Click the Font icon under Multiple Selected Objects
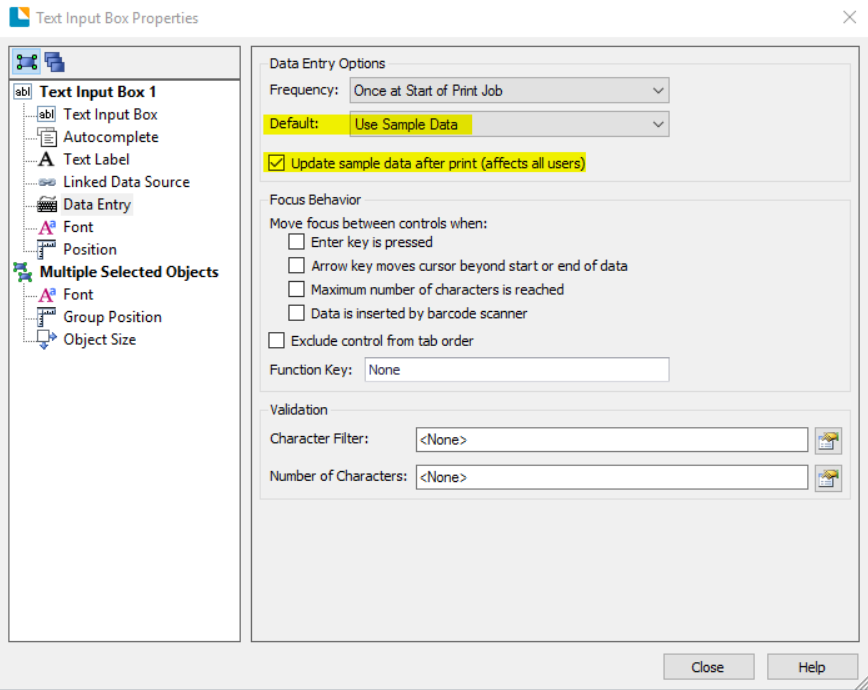 (47, 295)
